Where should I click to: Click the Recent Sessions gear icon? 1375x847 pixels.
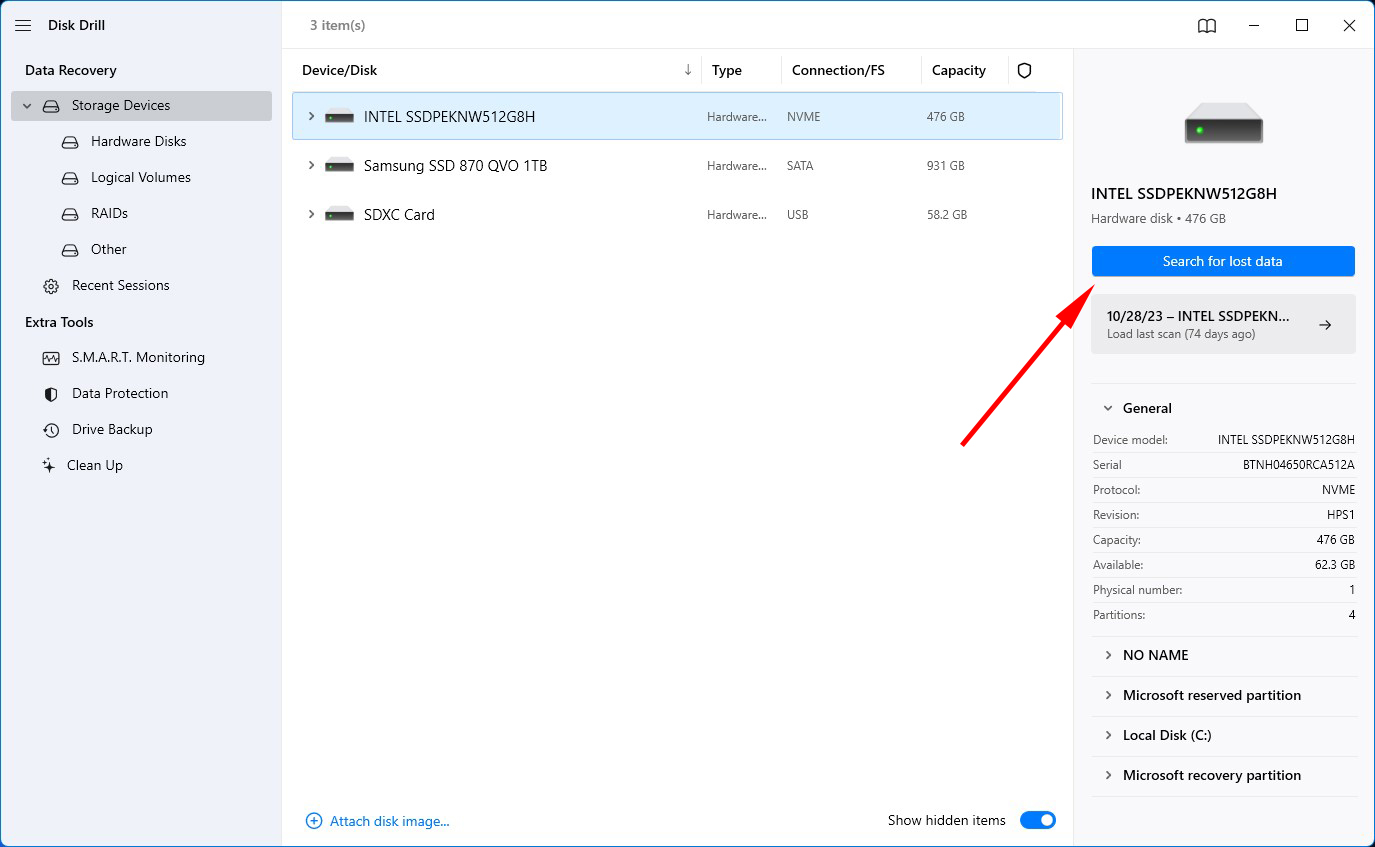51,286
